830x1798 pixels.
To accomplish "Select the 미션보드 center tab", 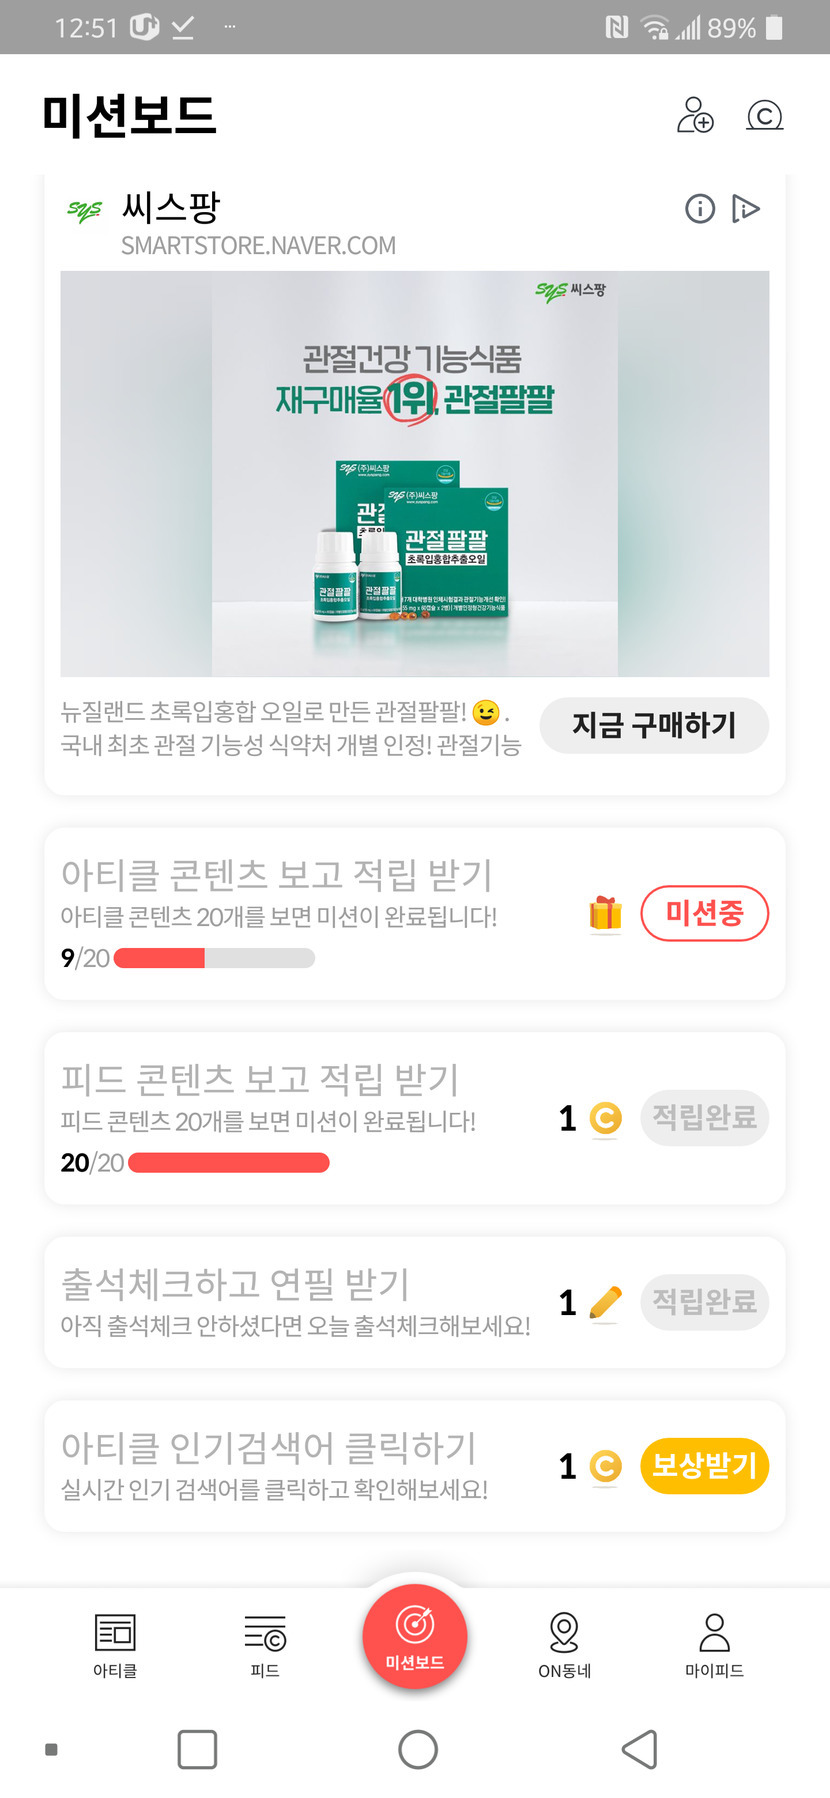I will [415, 1637].
